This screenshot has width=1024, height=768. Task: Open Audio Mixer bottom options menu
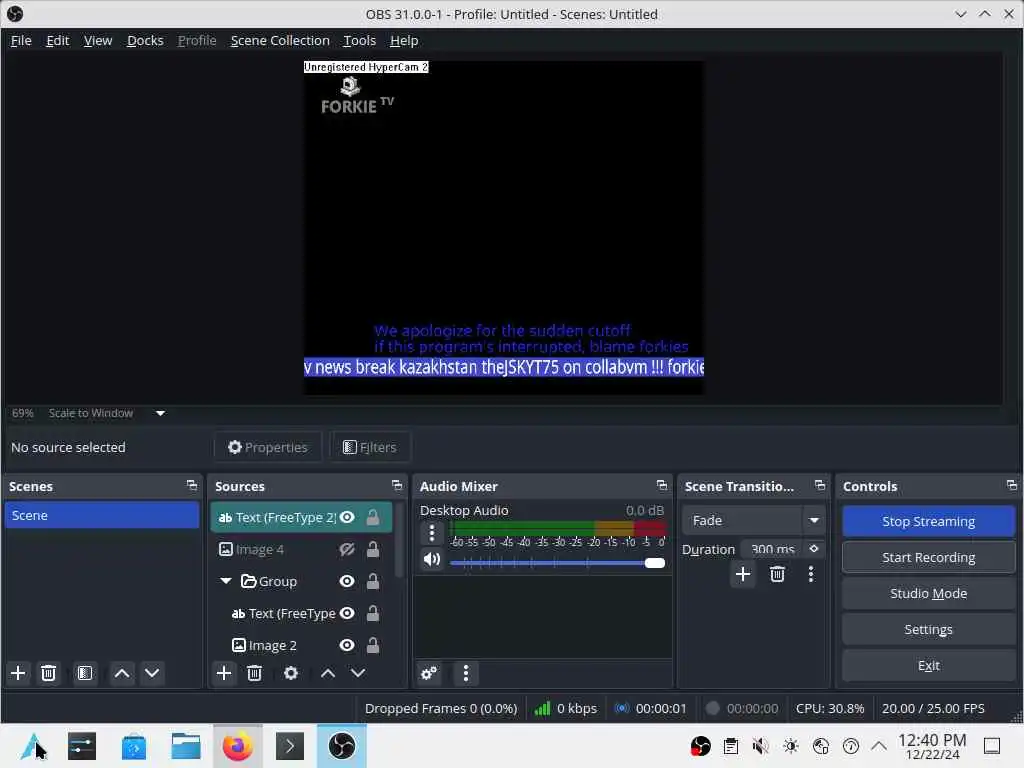pyautogui.click(x=466, y=673)
